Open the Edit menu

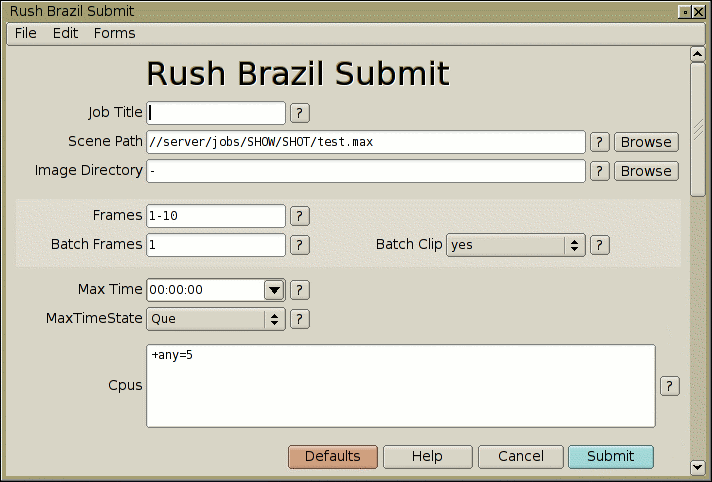65,33
